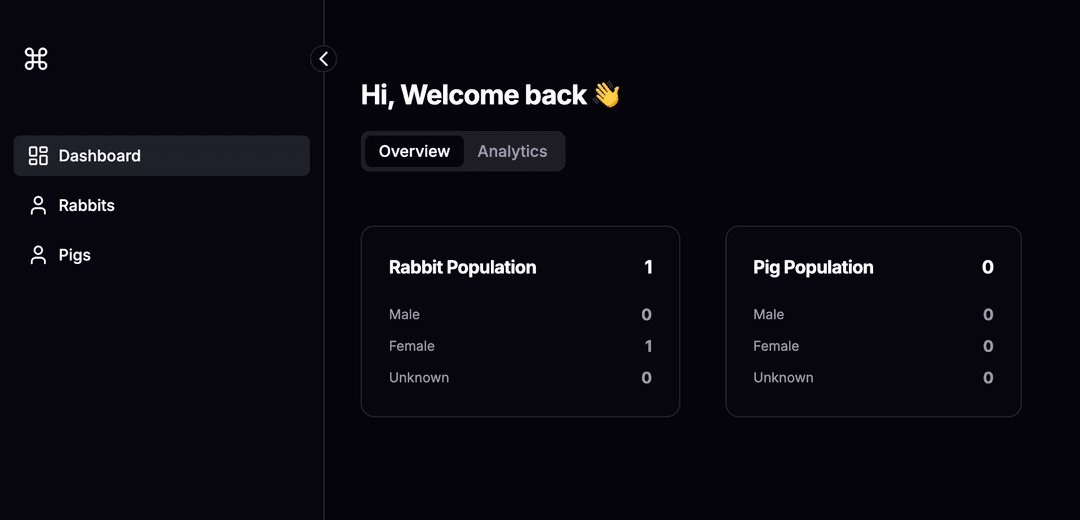Click the Dashboard grid icon
Viewport: 1080px width, 520px height.
coord(38,156)
